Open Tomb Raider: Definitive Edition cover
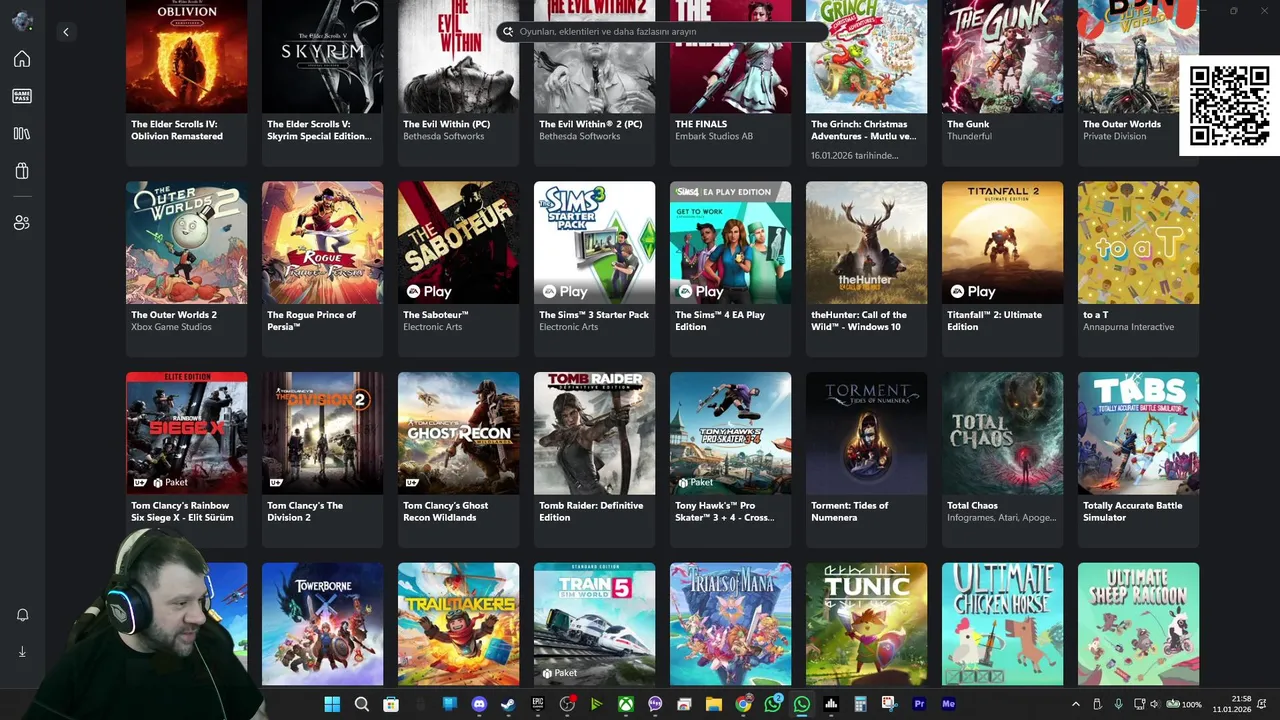 point(594,433)
